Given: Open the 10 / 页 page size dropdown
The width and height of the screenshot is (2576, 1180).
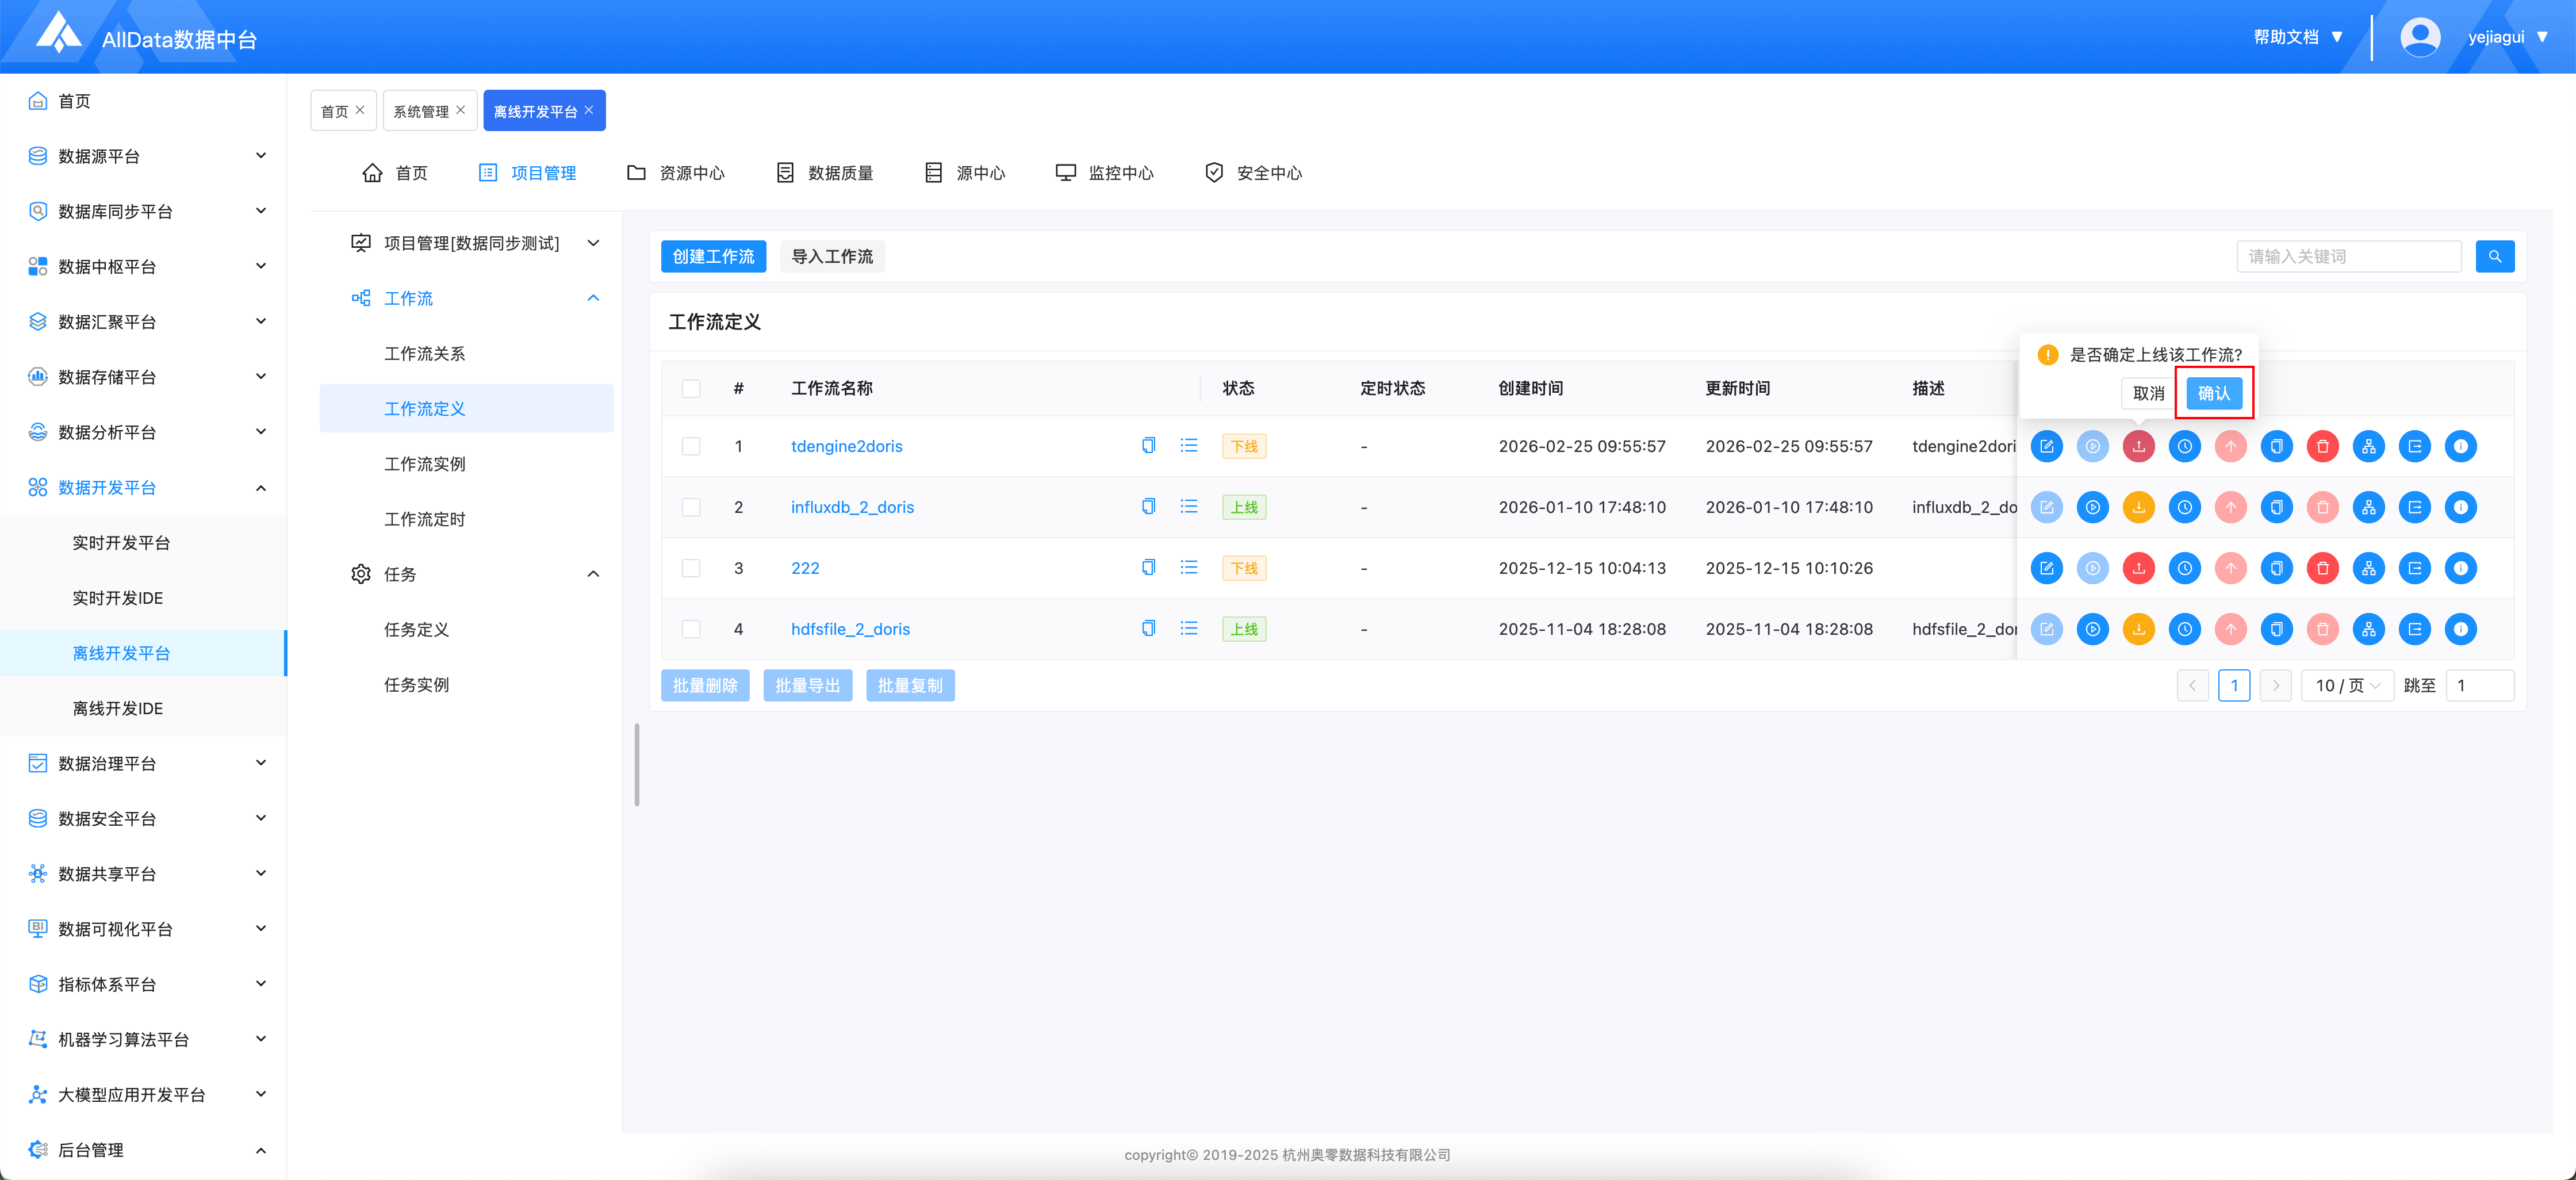Looking at the screenshot, I should point(2346,685).
